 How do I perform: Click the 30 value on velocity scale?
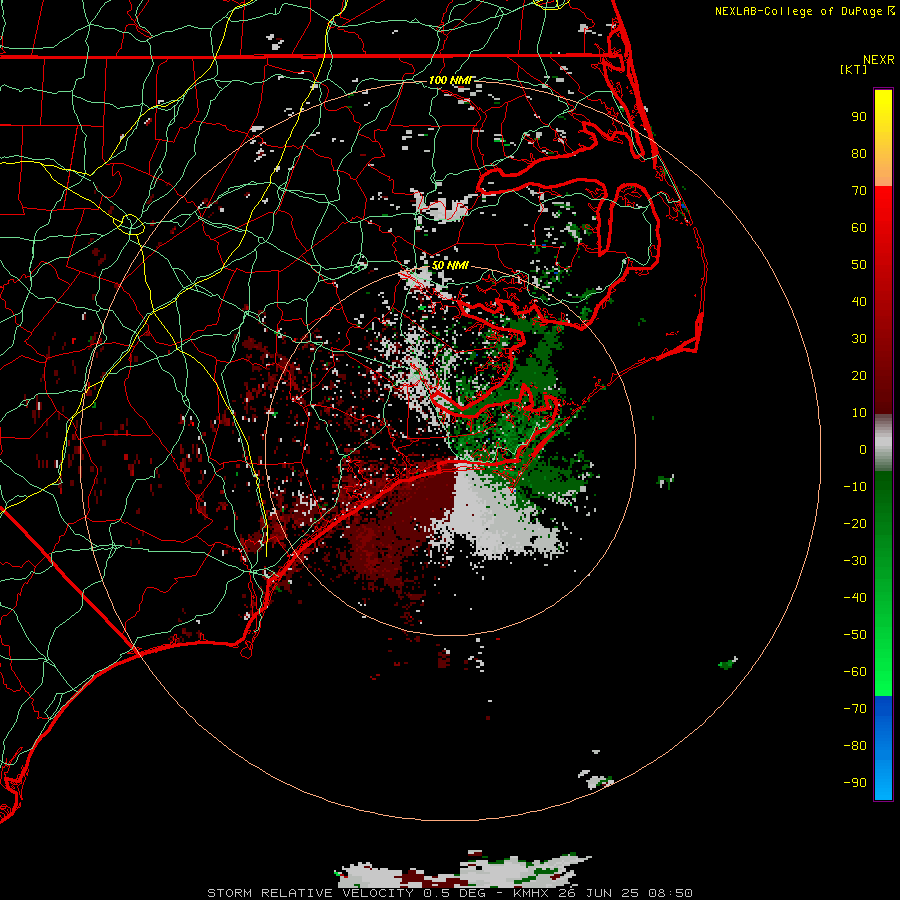coord(859,339)
